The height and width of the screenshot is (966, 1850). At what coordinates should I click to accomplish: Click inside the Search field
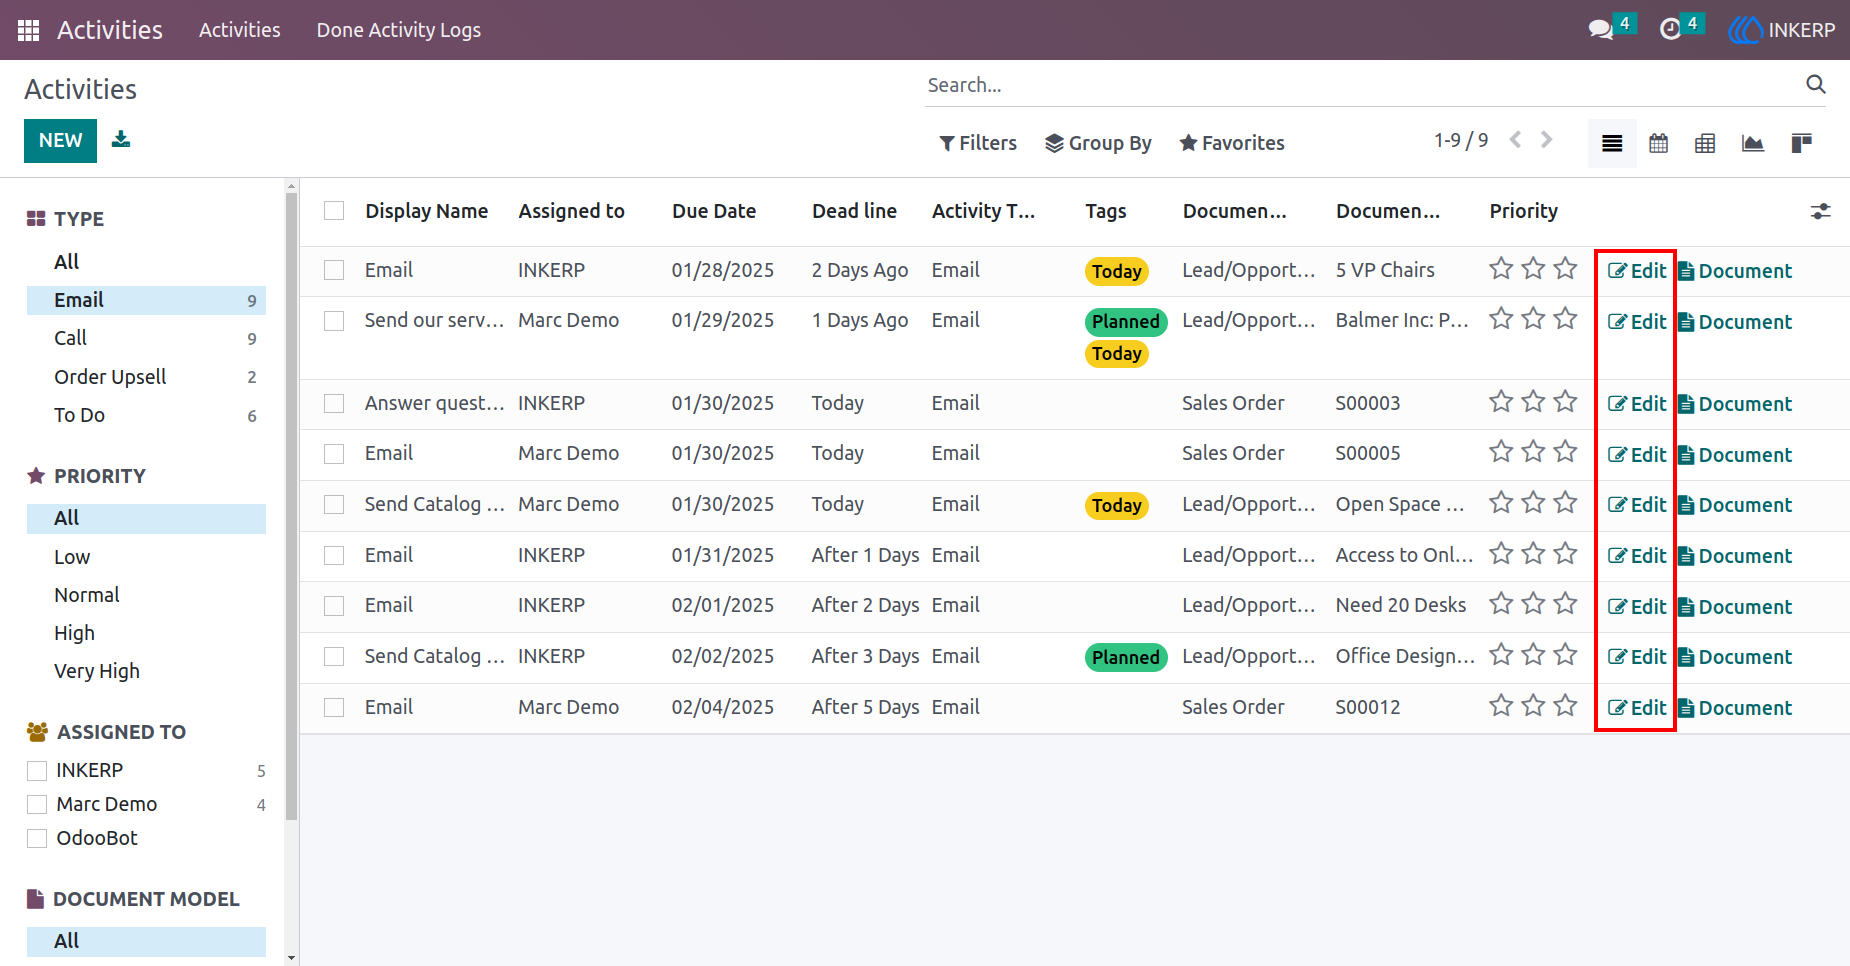[1360, 85]
